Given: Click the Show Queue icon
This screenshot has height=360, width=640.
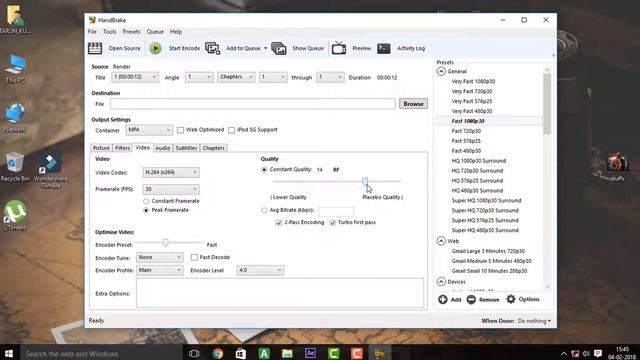Looking at the screenshot, I should coord(279,48).
